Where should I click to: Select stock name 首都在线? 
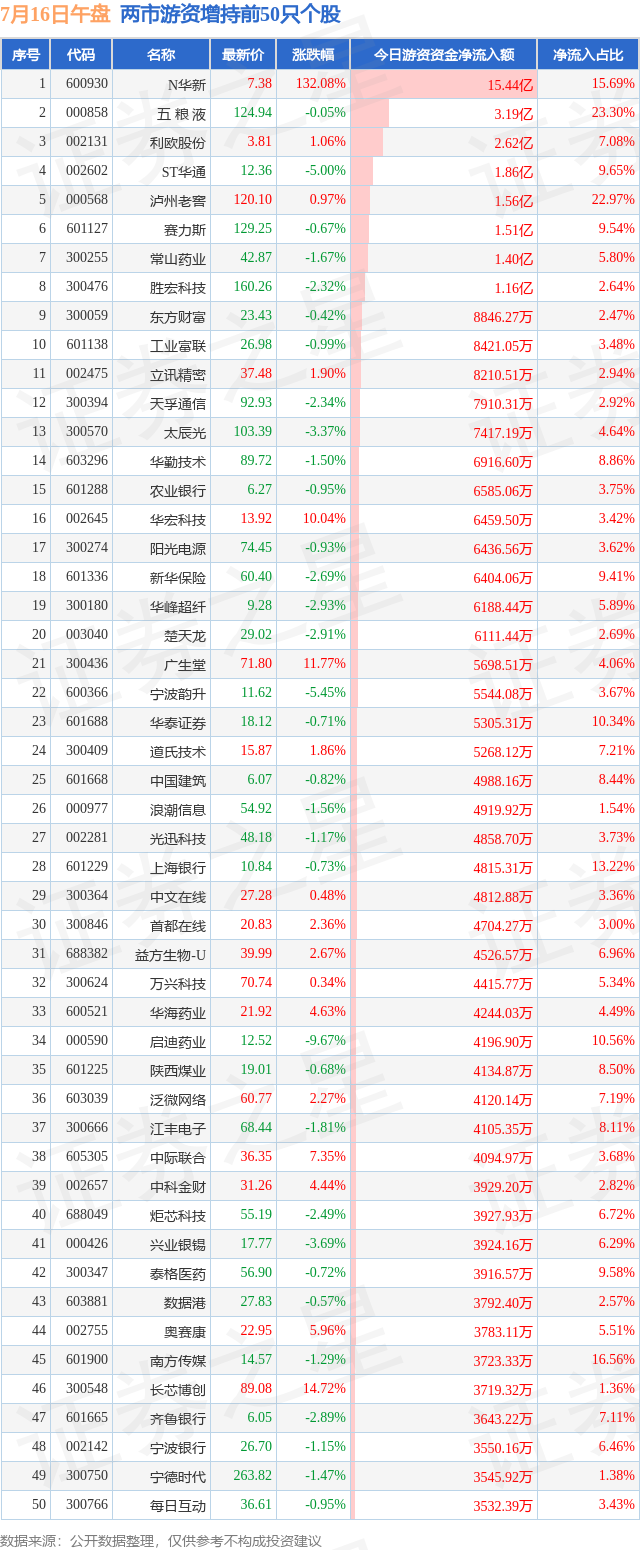pos(178,925)
